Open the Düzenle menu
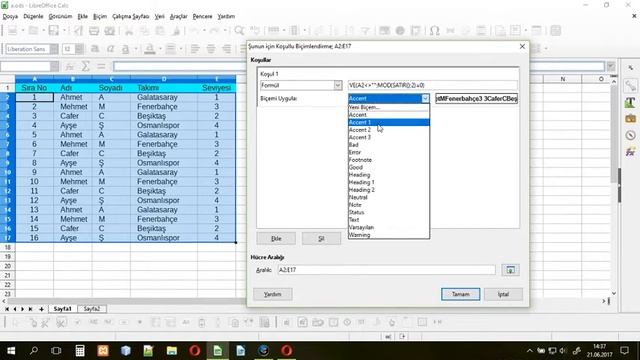640x360 pixels. pyautogui.click(x=33, y=16)
